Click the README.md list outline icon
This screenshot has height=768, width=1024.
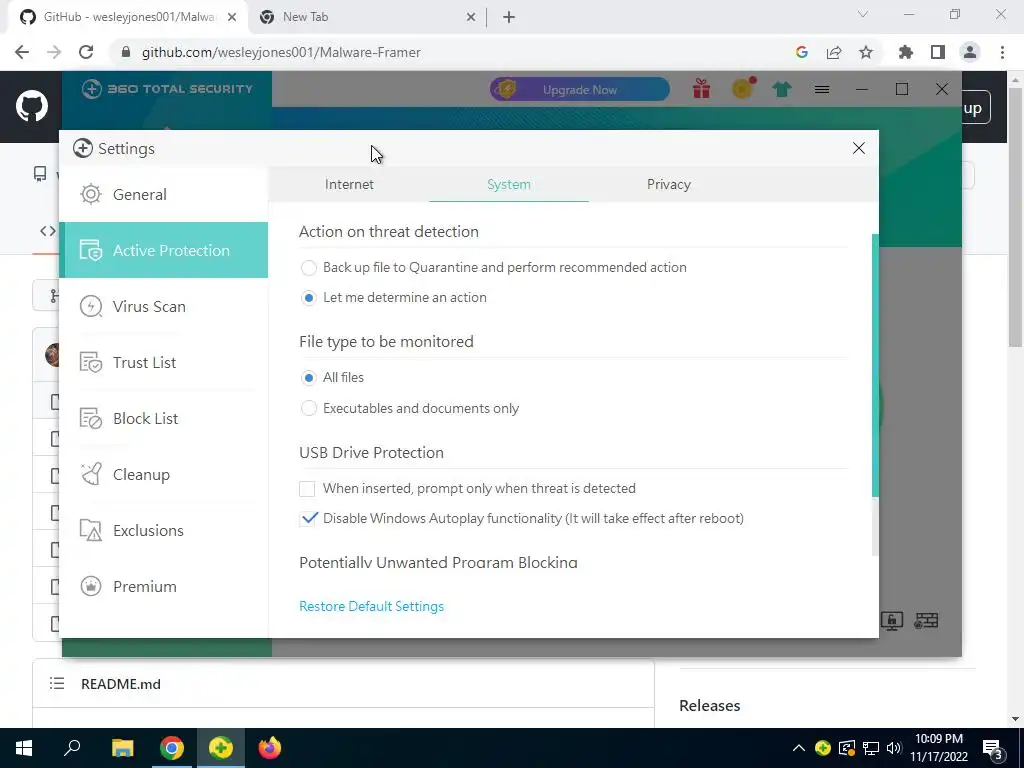pyautogui.click(x=57, y=684)
